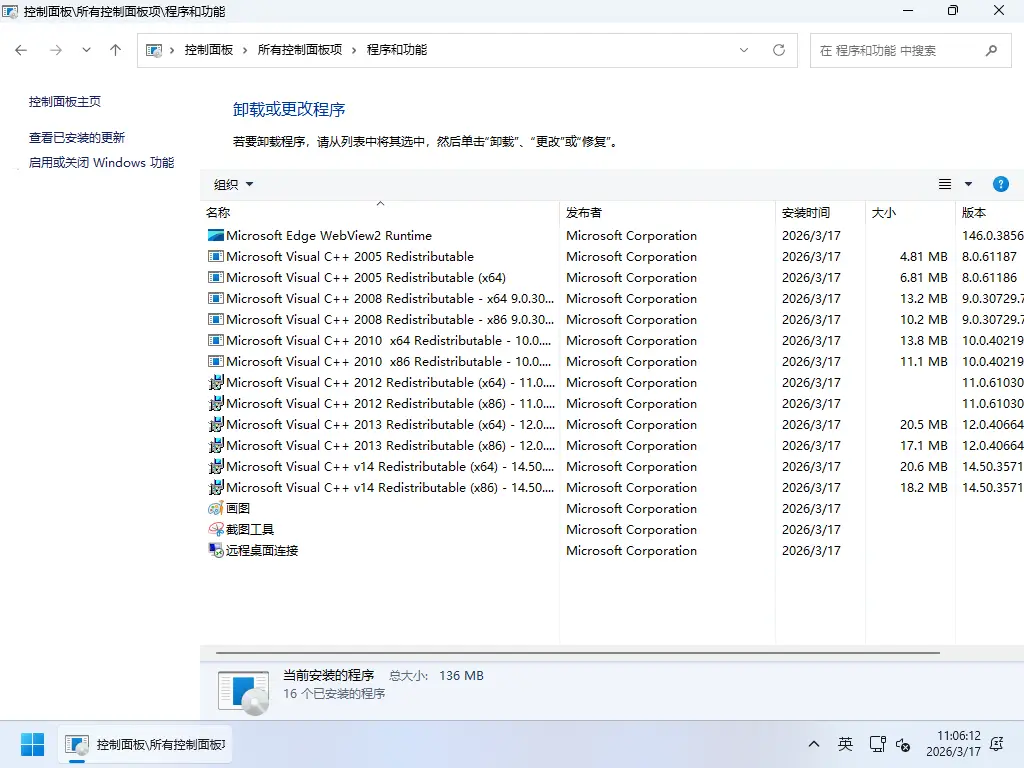Click size cell 20.5 MB
1024x768 pixels.
[x=923, y=424]
